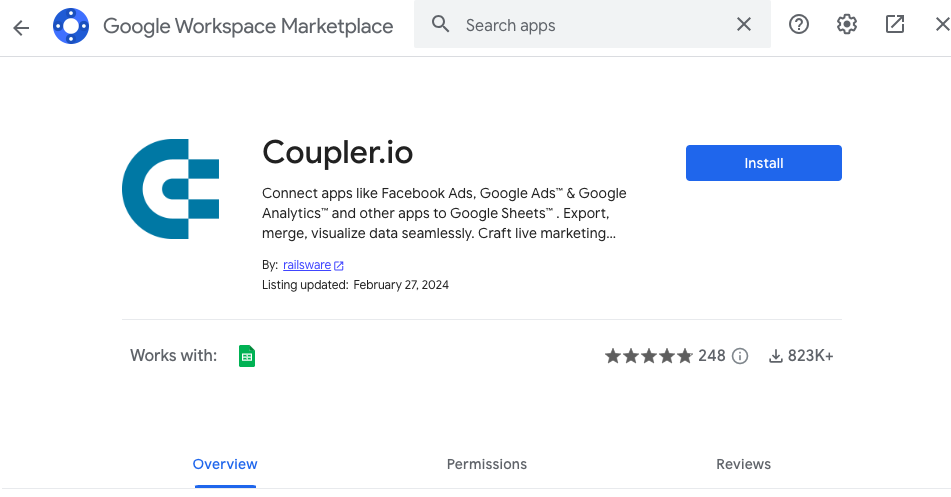Click the five-star rating
The height and width of the screenshot is (497, 951).
[x=648, y=356]
